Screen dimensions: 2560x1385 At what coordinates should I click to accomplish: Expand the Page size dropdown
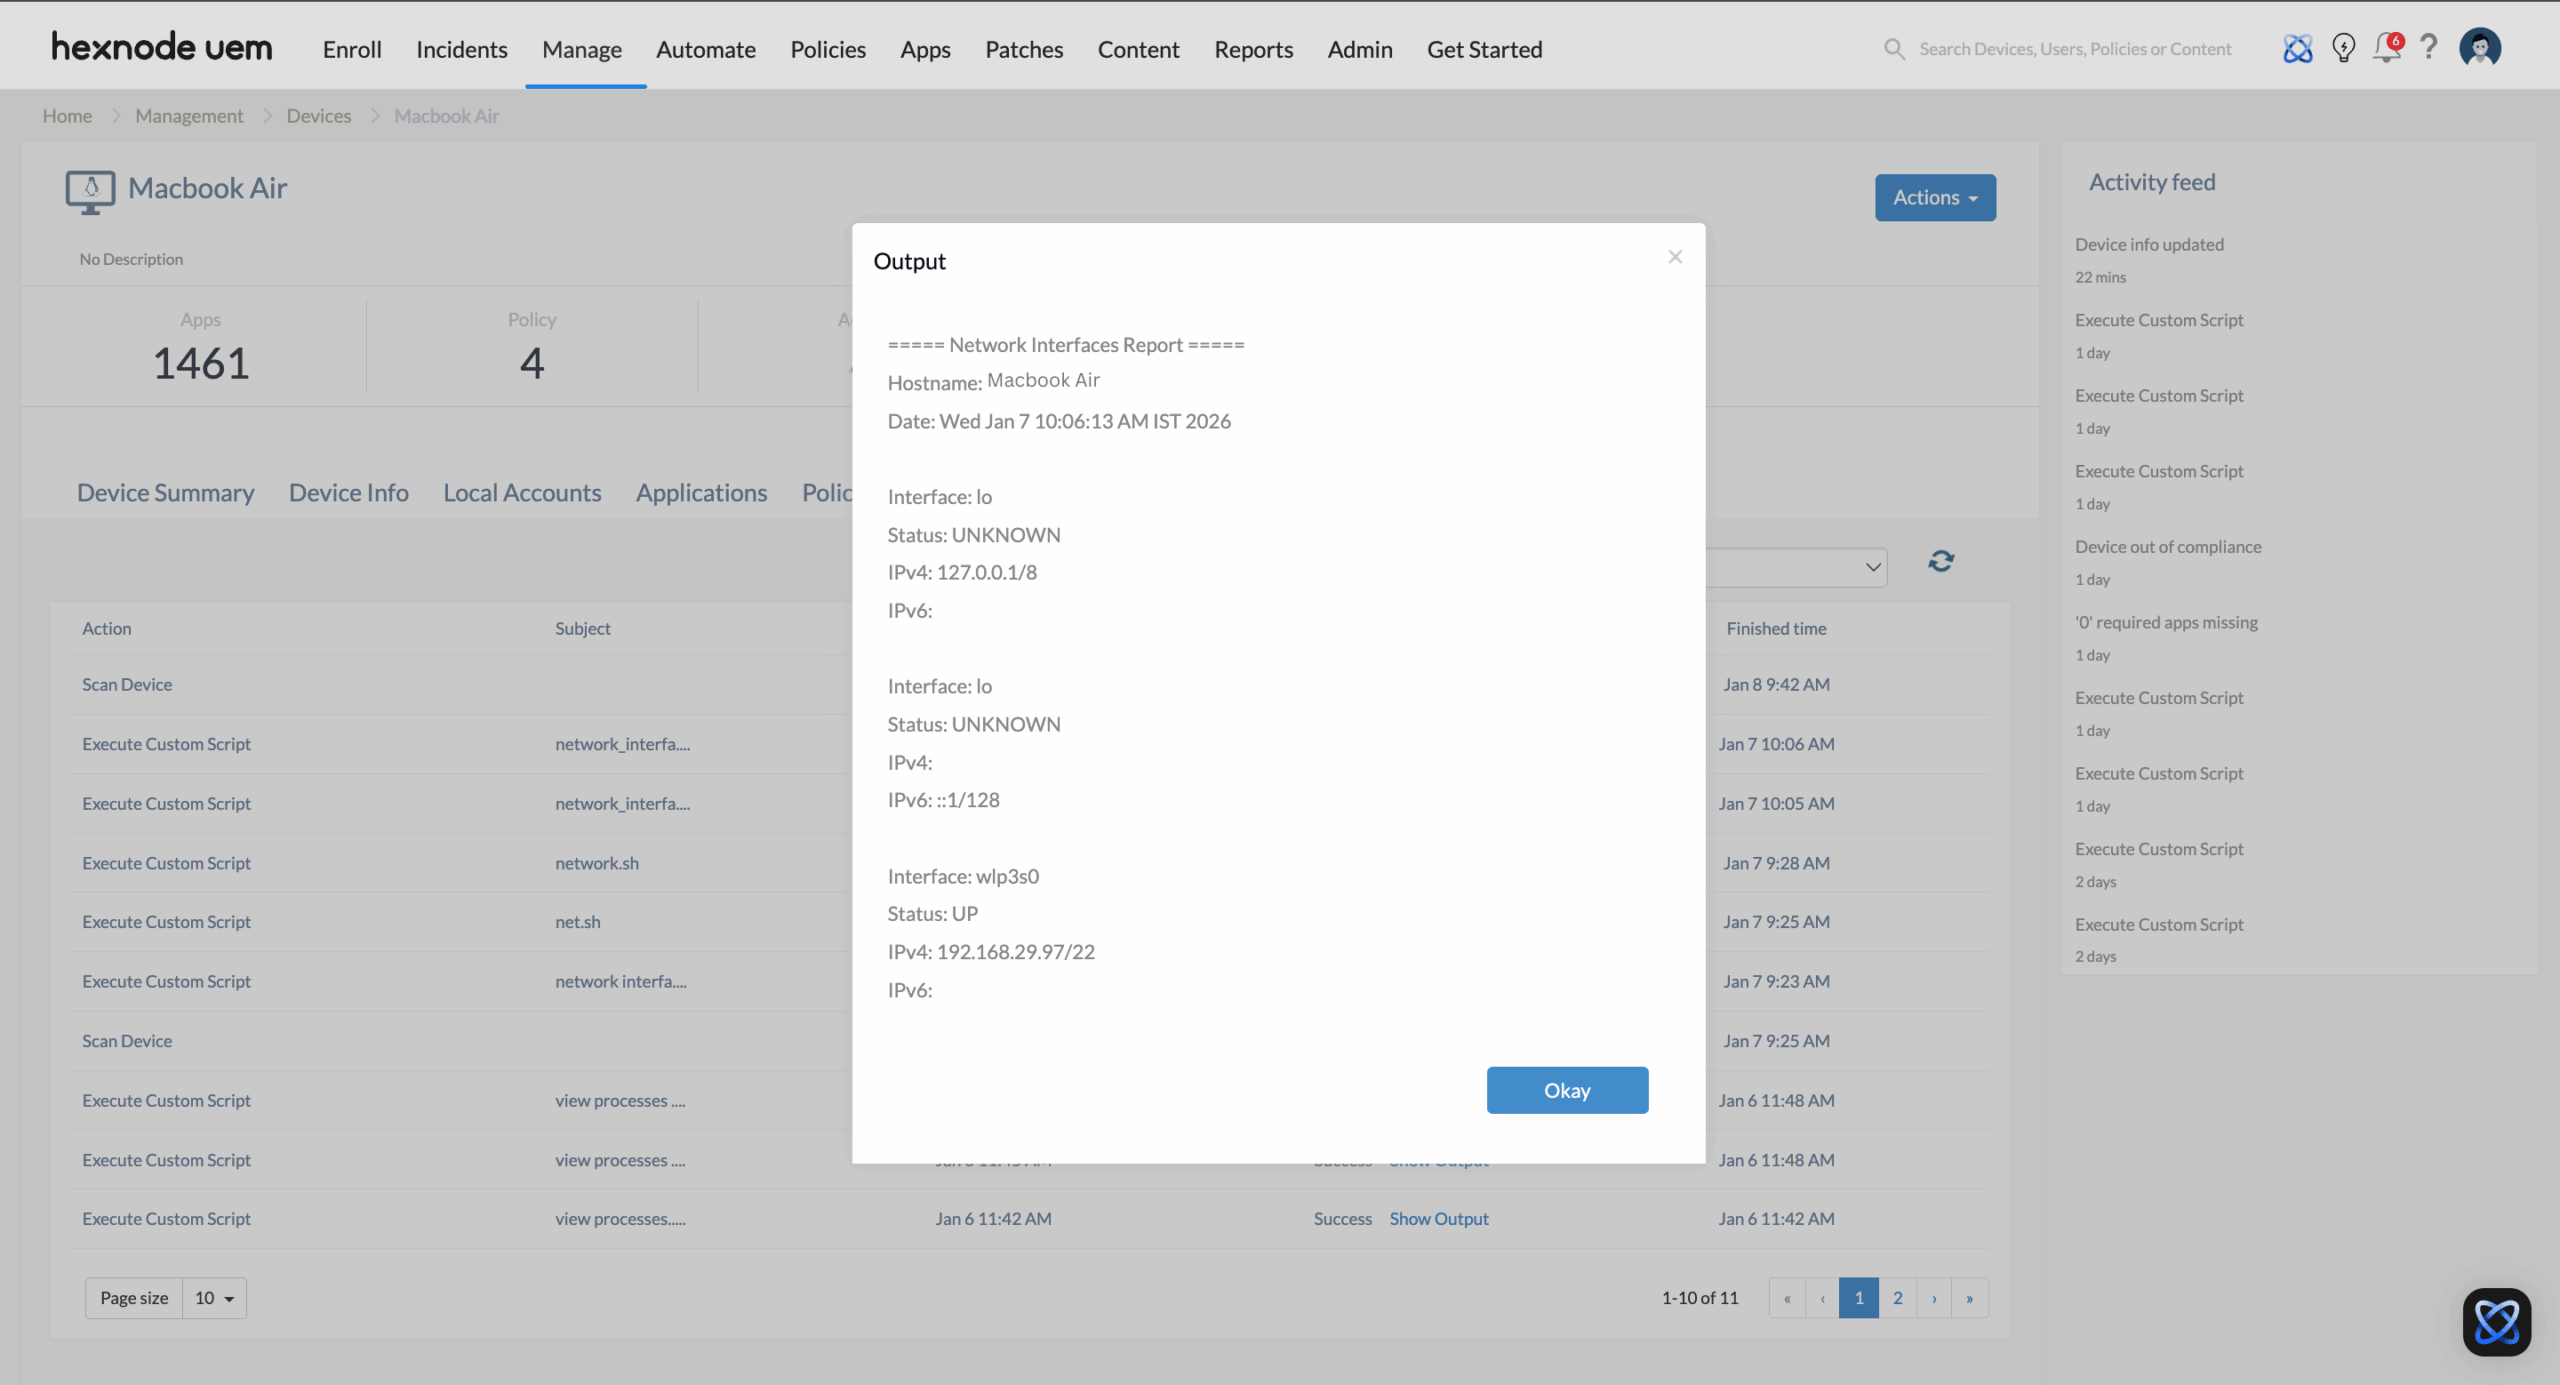[212, 1297]
